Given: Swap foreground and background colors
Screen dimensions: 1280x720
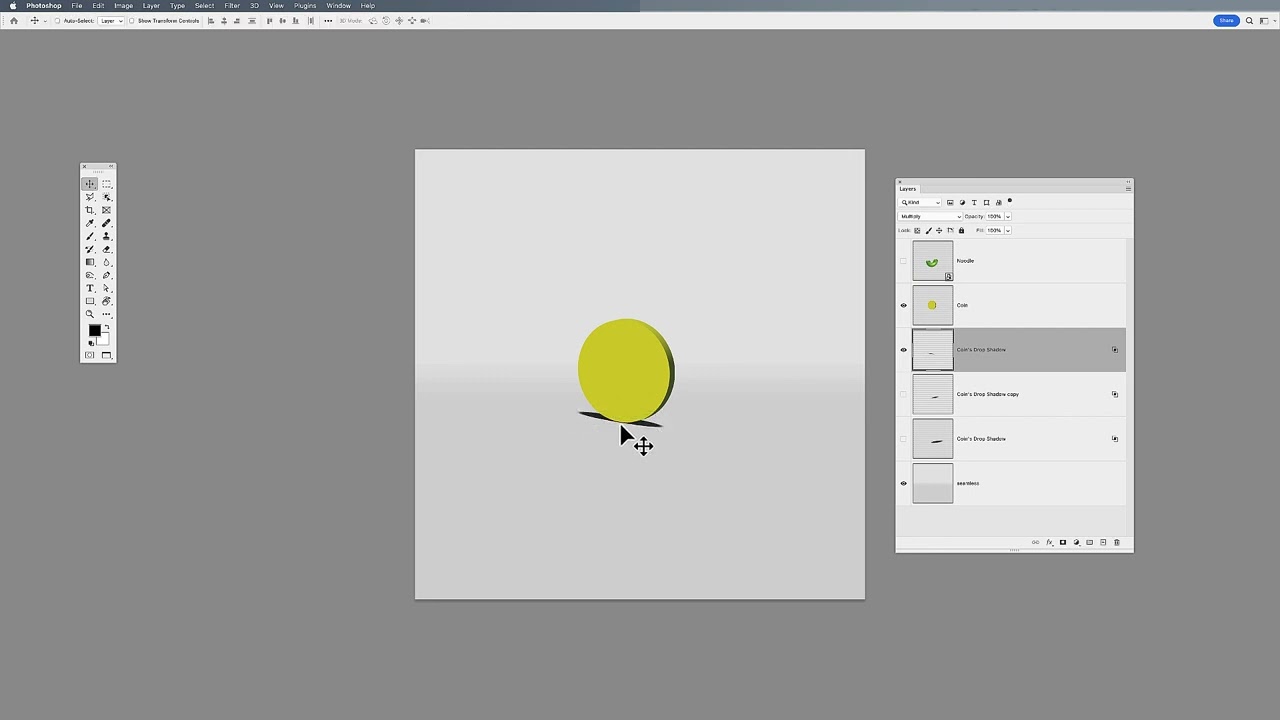Looking at the screenshot, I should 106,327.
